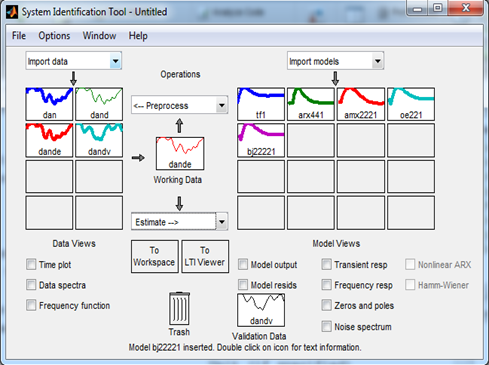Select the dand data set icon
Screen dimensions: 489x365
(99, 104)
